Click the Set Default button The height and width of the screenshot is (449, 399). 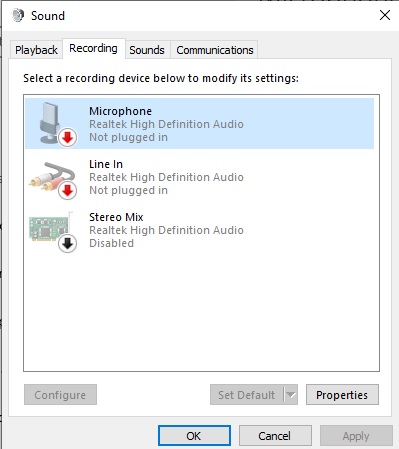(247, 395)
